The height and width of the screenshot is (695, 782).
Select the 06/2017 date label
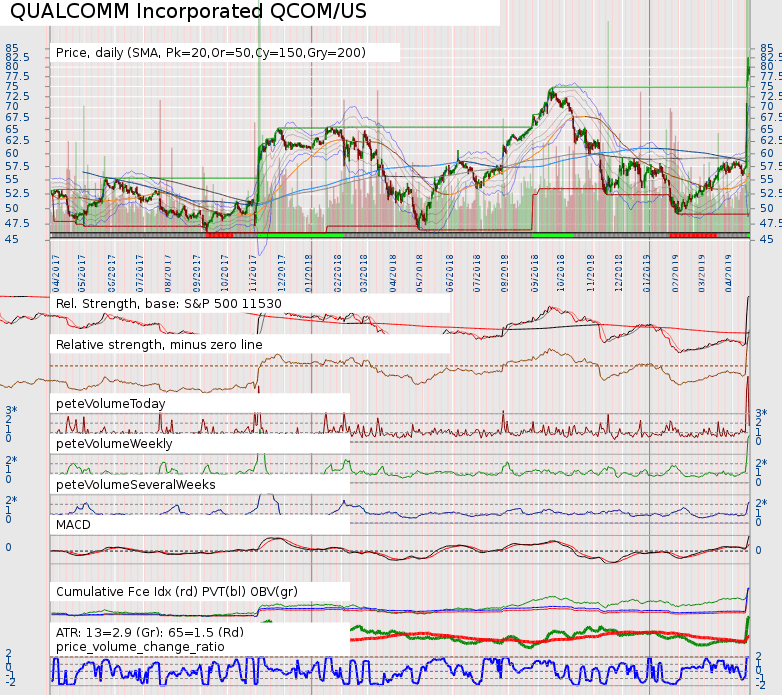111,274
